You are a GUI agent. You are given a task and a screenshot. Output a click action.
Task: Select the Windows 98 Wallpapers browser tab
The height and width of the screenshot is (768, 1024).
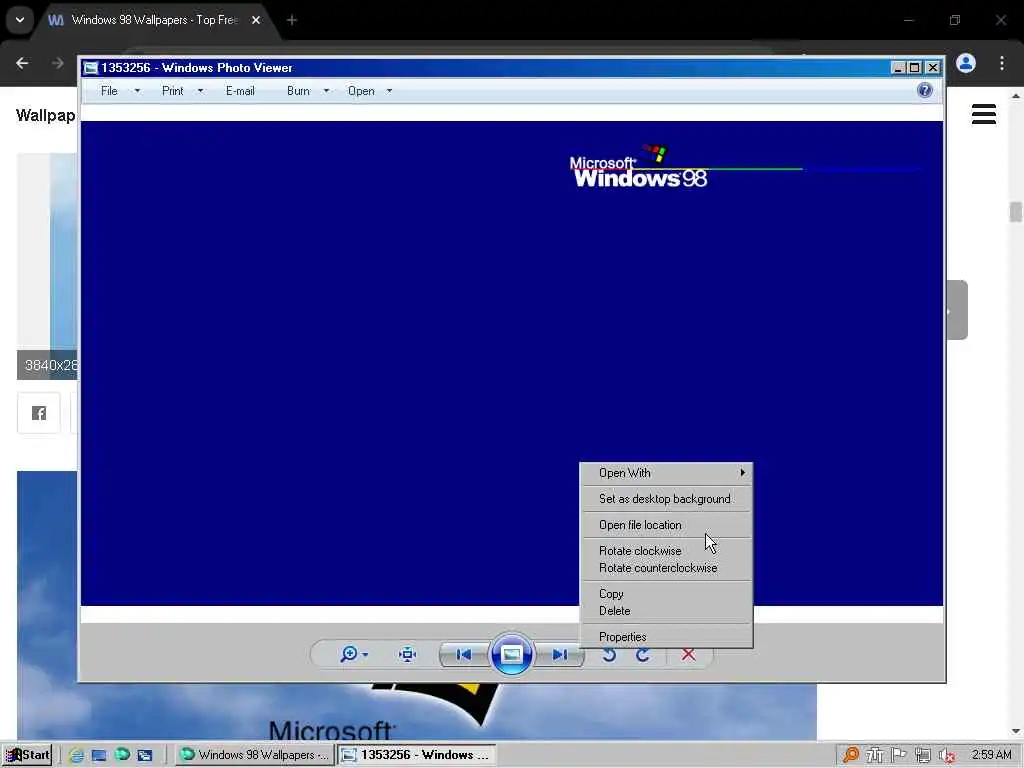tap(155, 20)
